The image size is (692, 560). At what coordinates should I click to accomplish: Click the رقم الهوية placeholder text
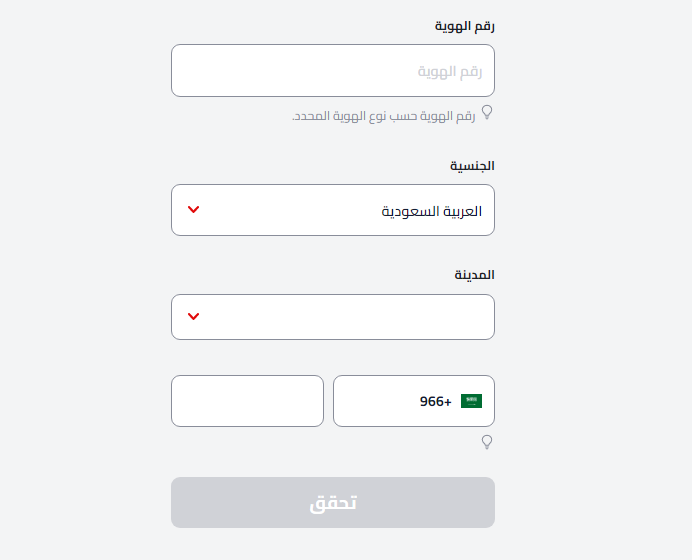[449, 71]
